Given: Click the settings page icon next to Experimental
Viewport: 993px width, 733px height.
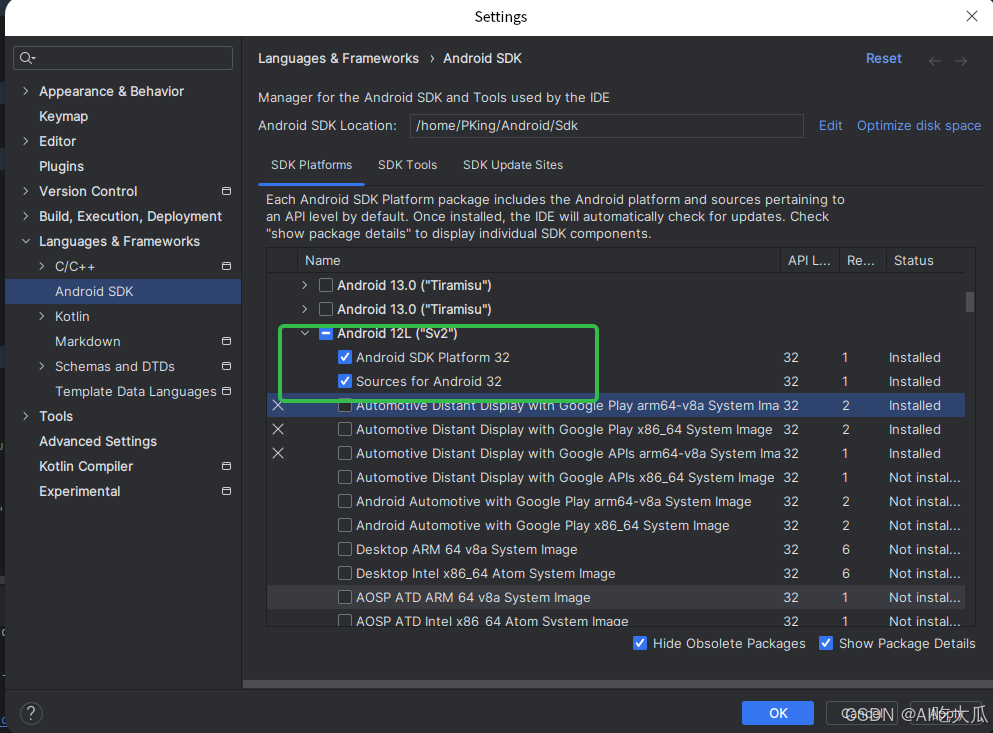Looking at the screenshot, I should [226, 491].
